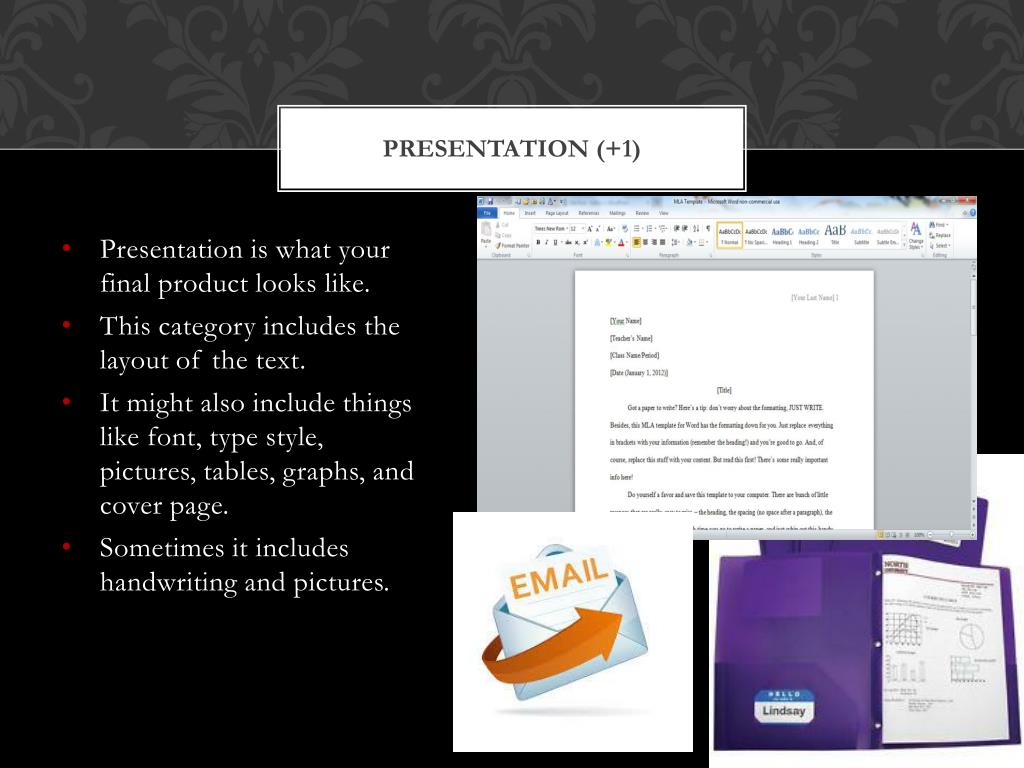Viewport: 1024px width, 768px height.
Task: Click the Bullets list icon
Action: tap(637, 229)
